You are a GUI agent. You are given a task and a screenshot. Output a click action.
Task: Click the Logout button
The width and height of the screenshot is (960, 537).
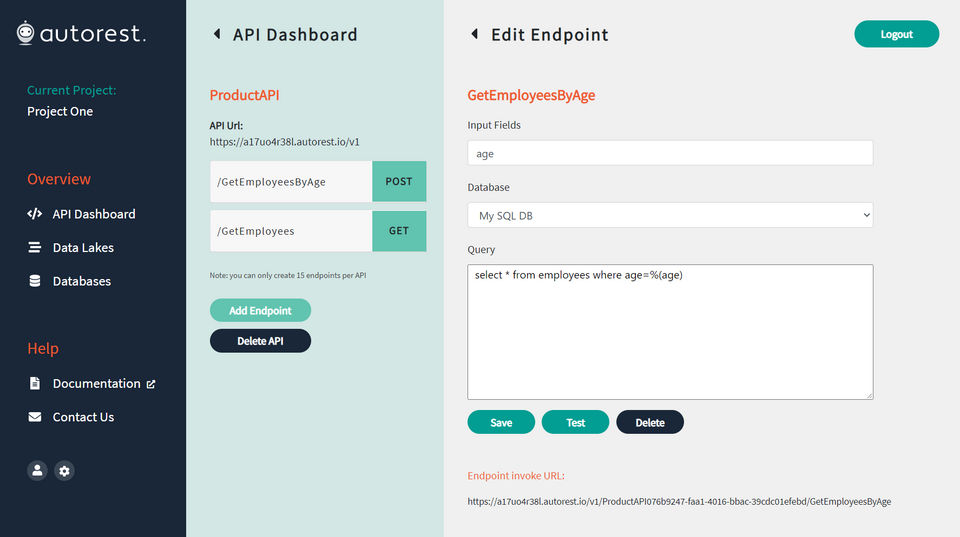[x=896, y=34]
